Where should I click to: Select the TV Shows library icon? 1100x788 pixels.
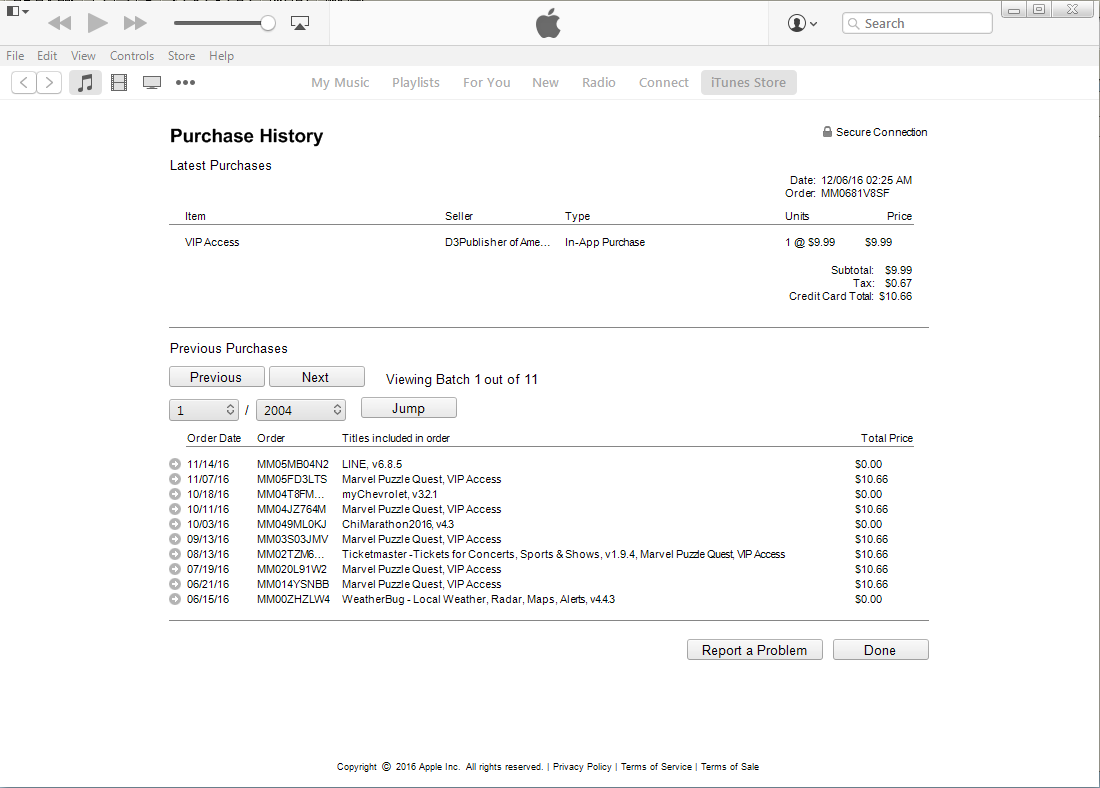[x=152, y=83]
